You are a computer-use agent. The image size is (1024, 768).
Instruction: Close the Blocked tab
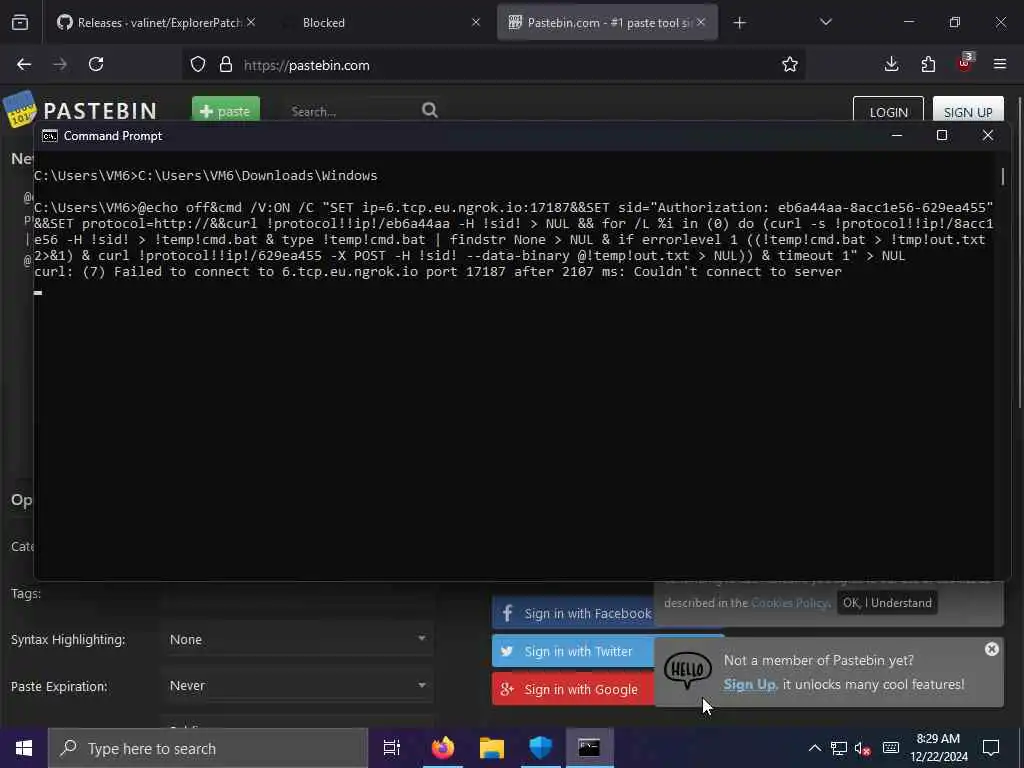[475, 22]
